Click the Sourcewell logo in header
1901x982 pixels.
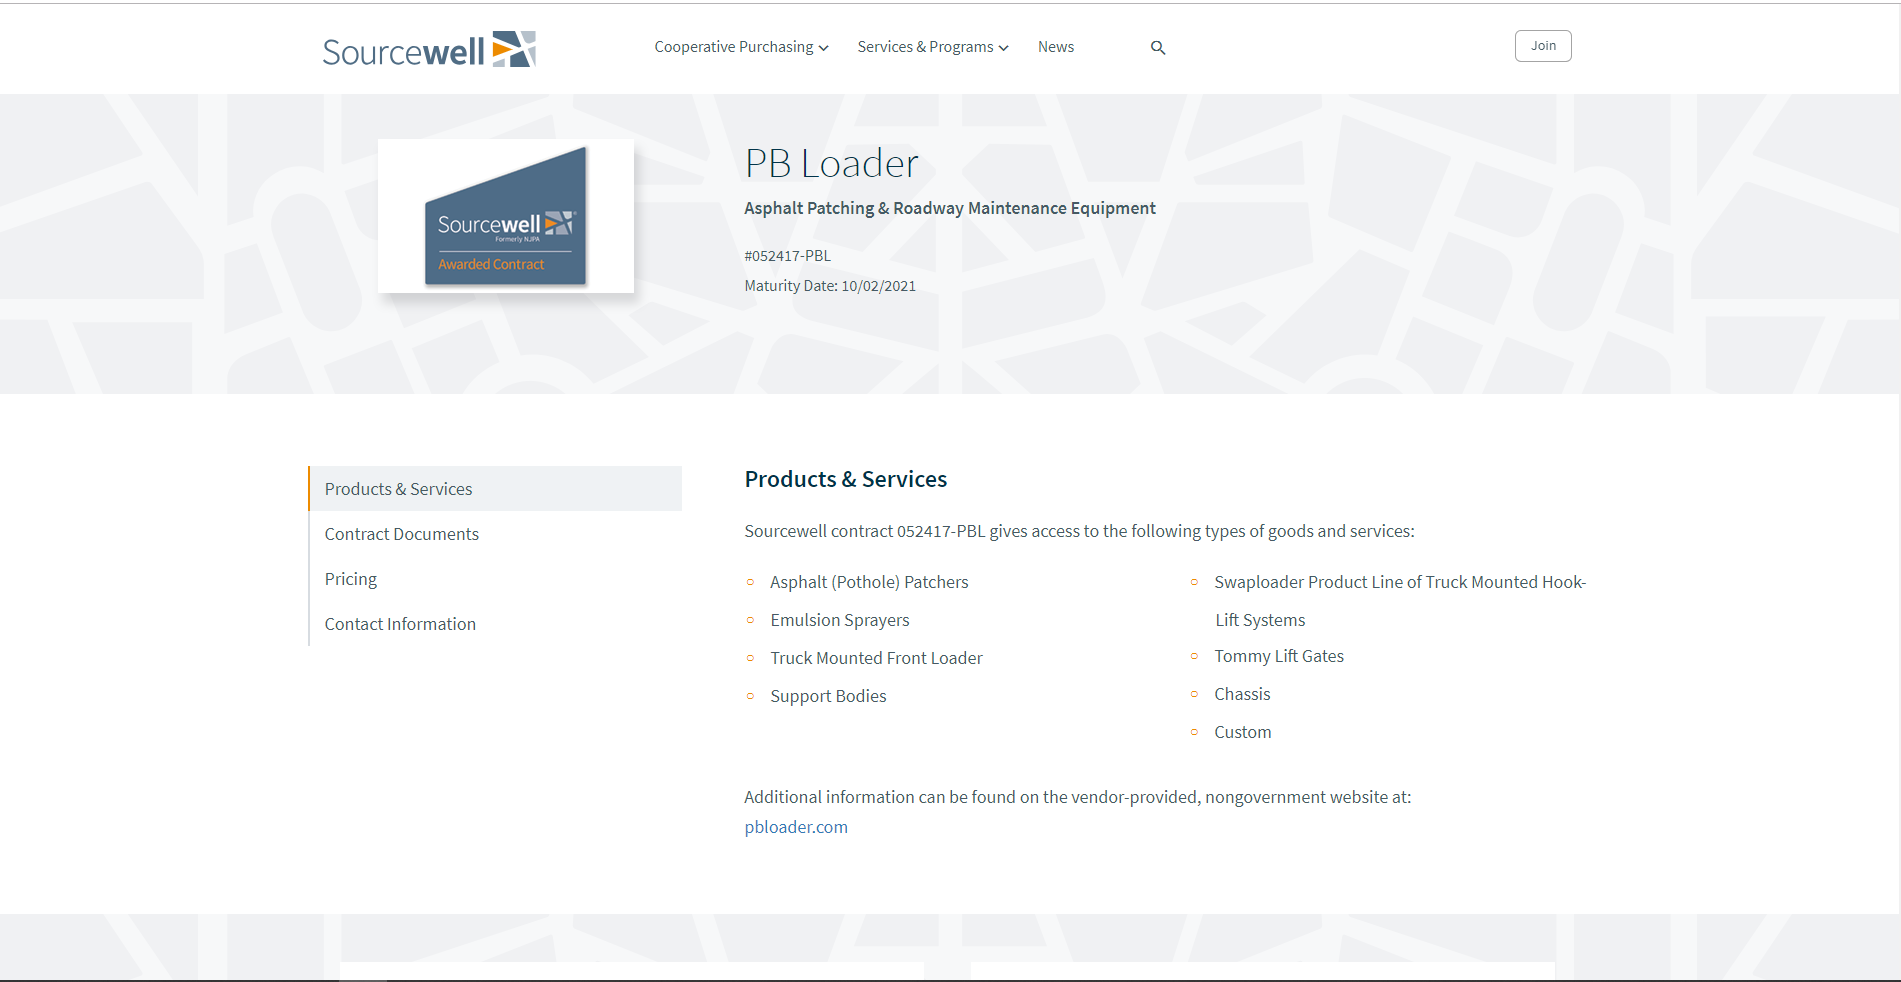(x=428, y=49)
